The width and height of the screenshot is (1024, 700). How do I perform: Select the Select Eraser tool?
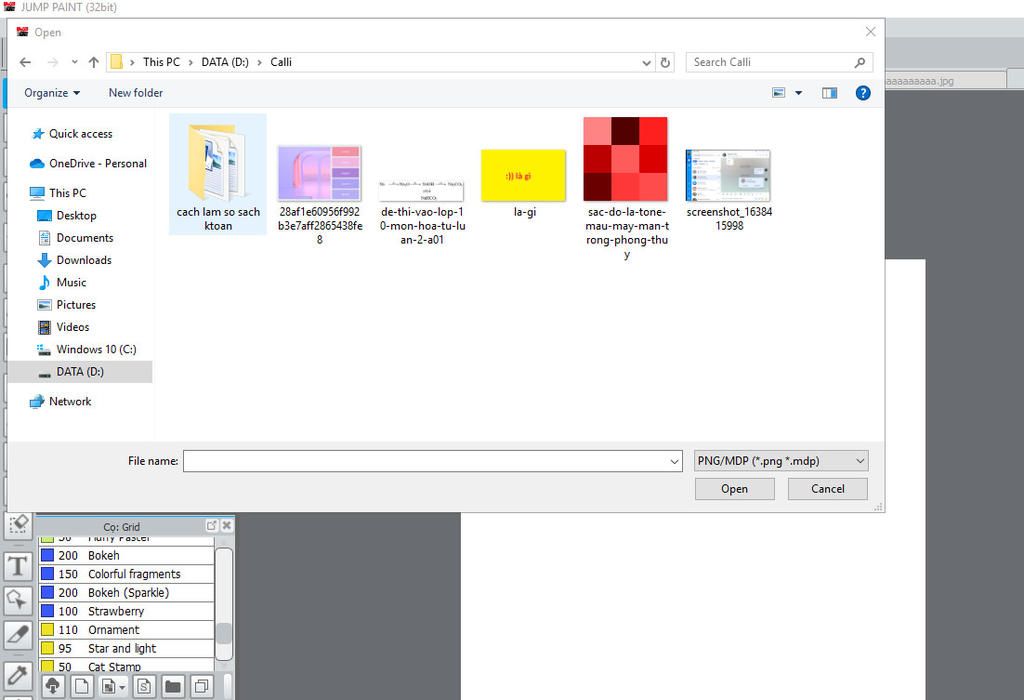[x=17, y=524]
